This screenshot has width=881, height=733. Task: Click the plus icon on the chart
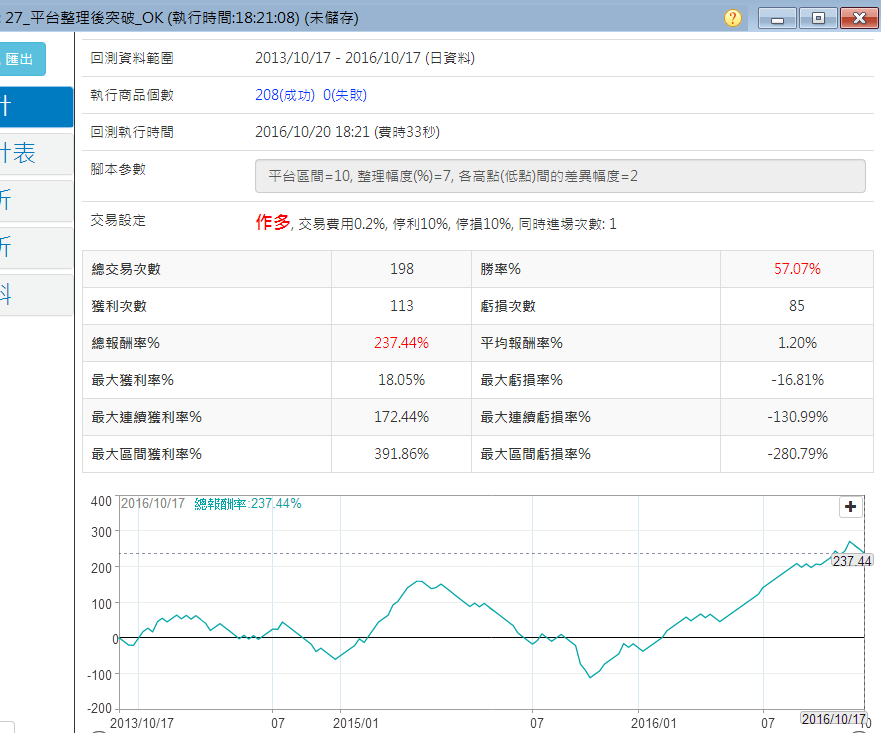tap(850, 507)
